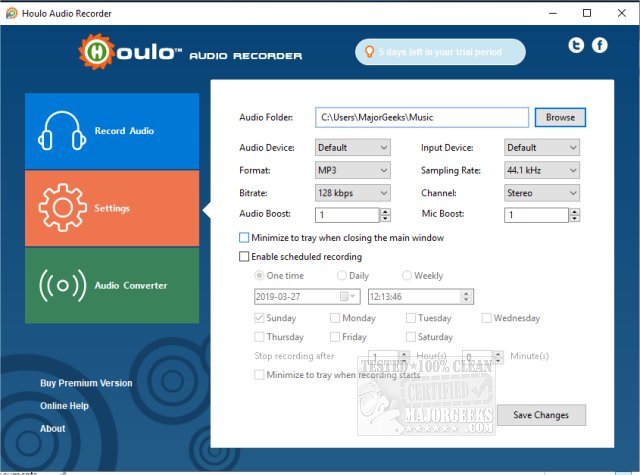Viewport: 640px width, 475px height.
Task: Toggle the Sunday checkbox
Action: tap(259, 318)
